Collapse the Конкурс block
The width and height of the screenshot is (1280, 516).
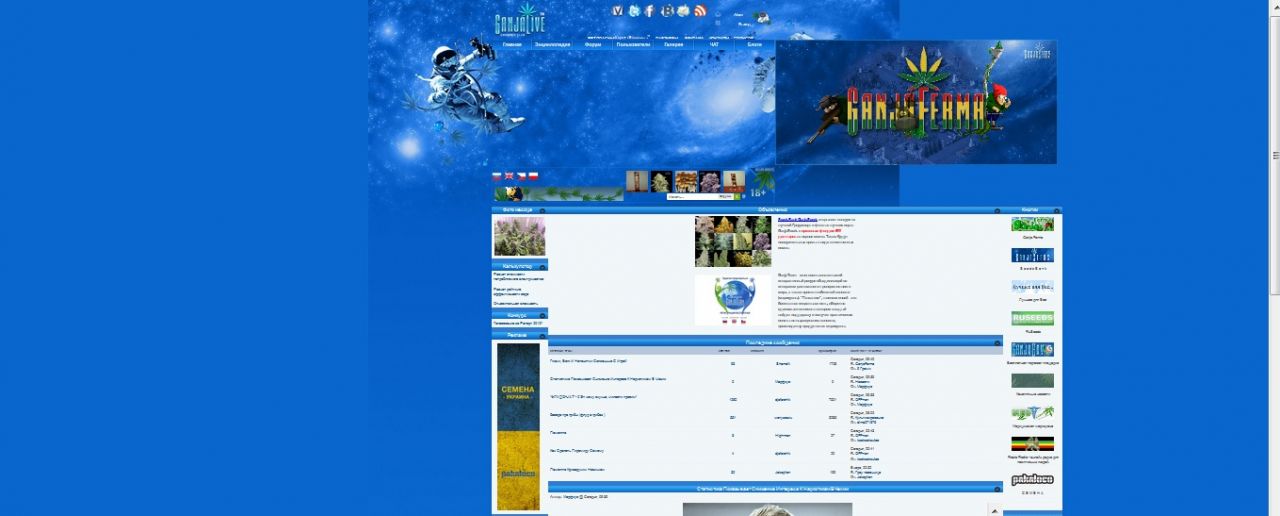(543, 315)
